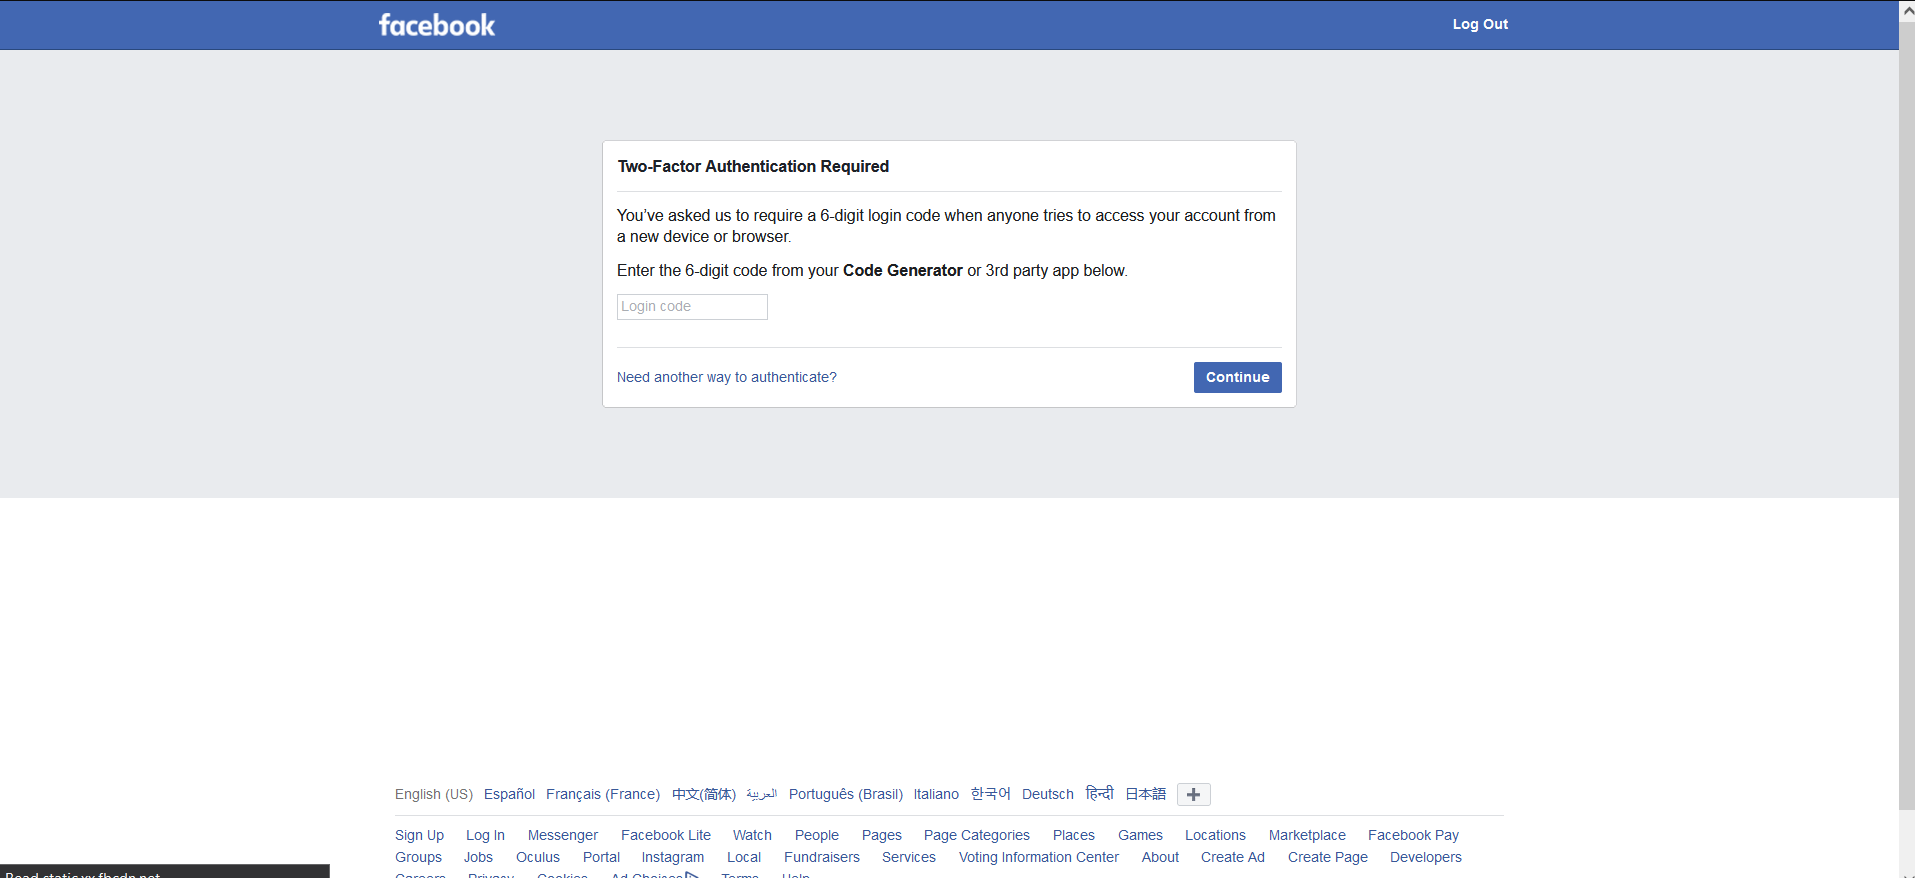Visit Marketplace from the footer
This screenshot has width=1915, height=878.
[x=1307, y=835]
